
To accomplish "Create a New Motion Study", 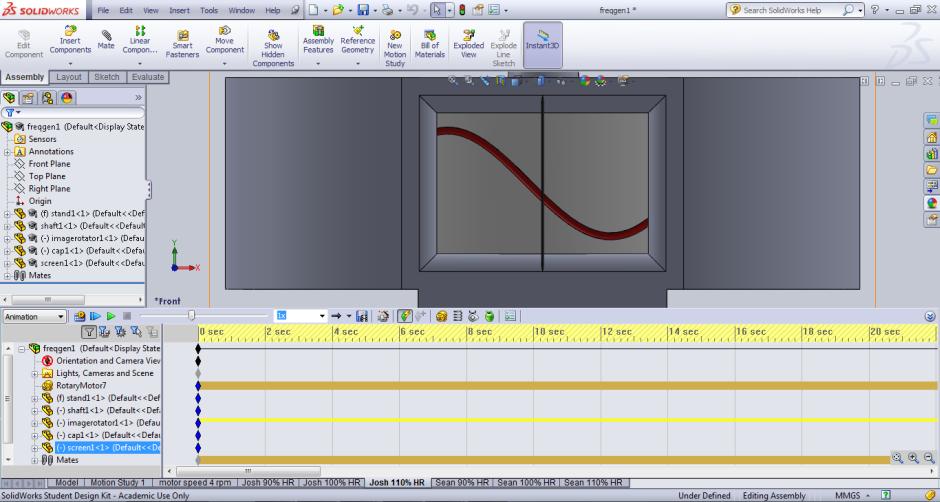I will (395, 45).
